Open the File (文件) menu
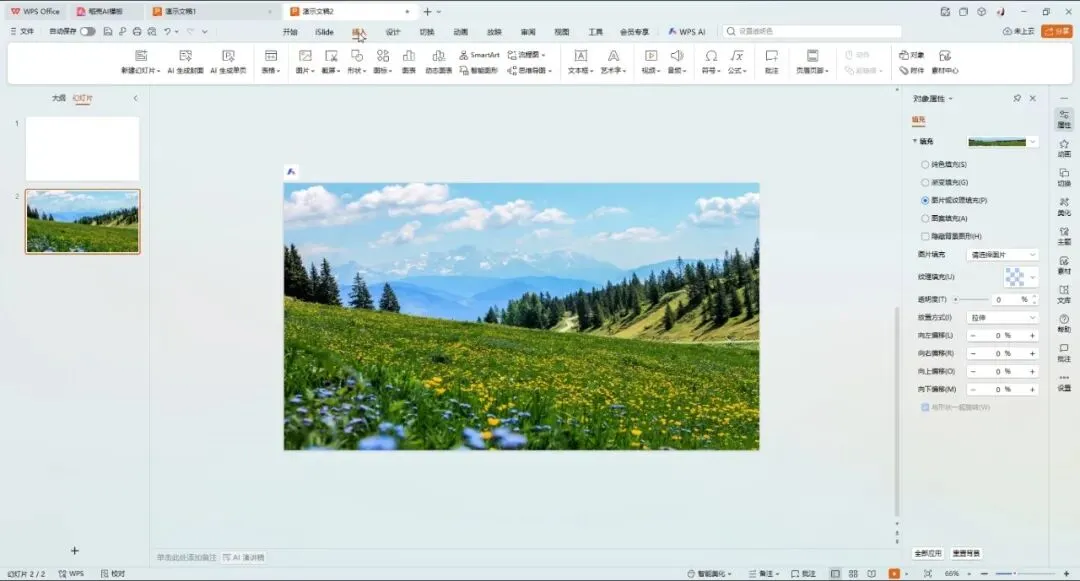 point(22,32)
